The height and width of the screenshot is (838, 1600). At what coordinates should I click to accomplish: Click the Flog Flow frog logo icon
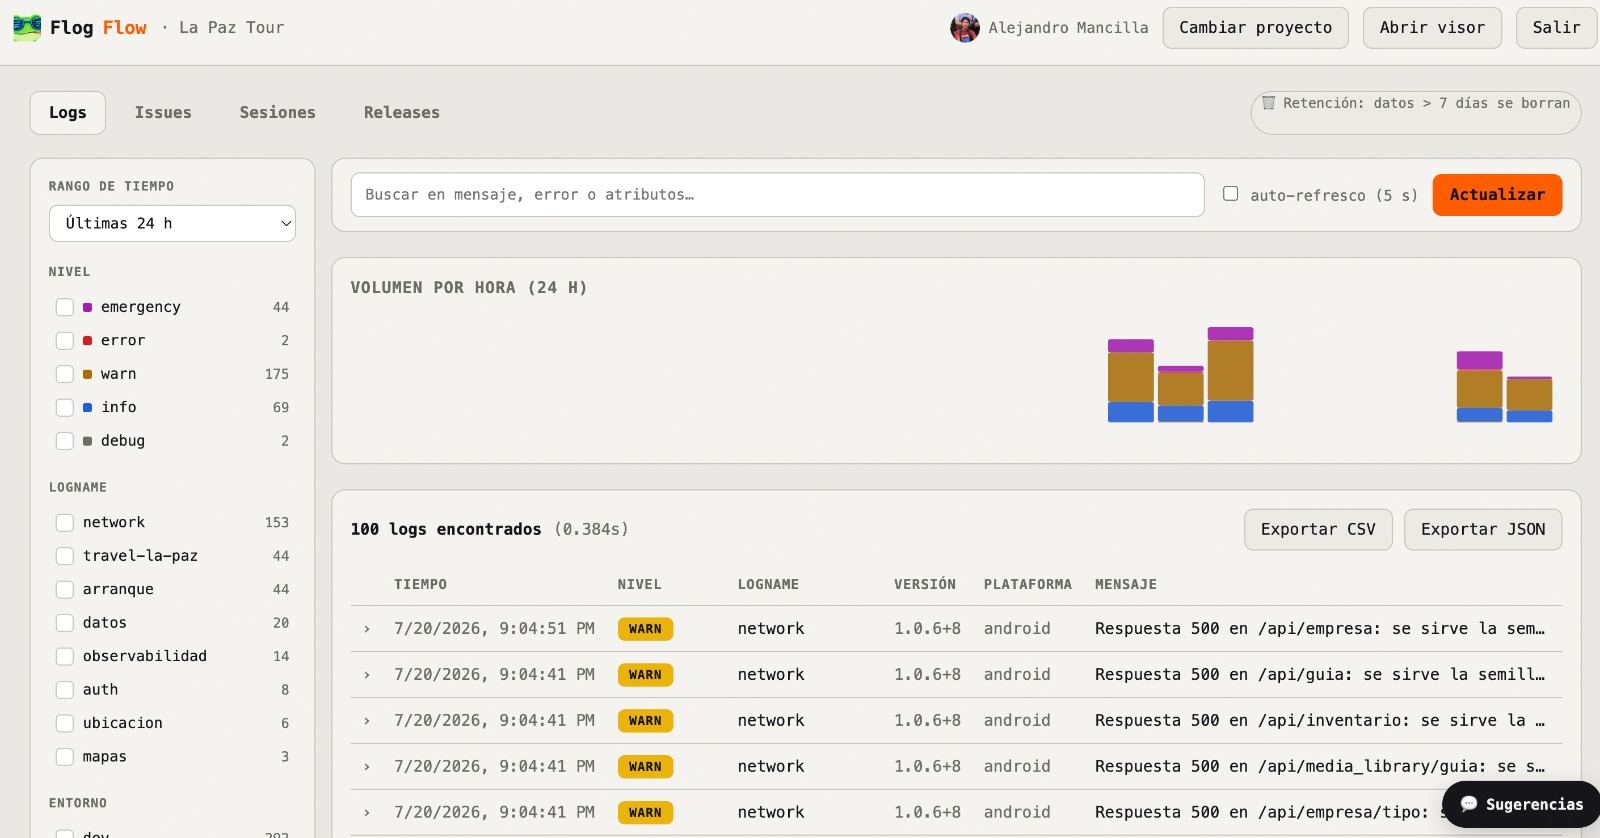click(27, 28)
